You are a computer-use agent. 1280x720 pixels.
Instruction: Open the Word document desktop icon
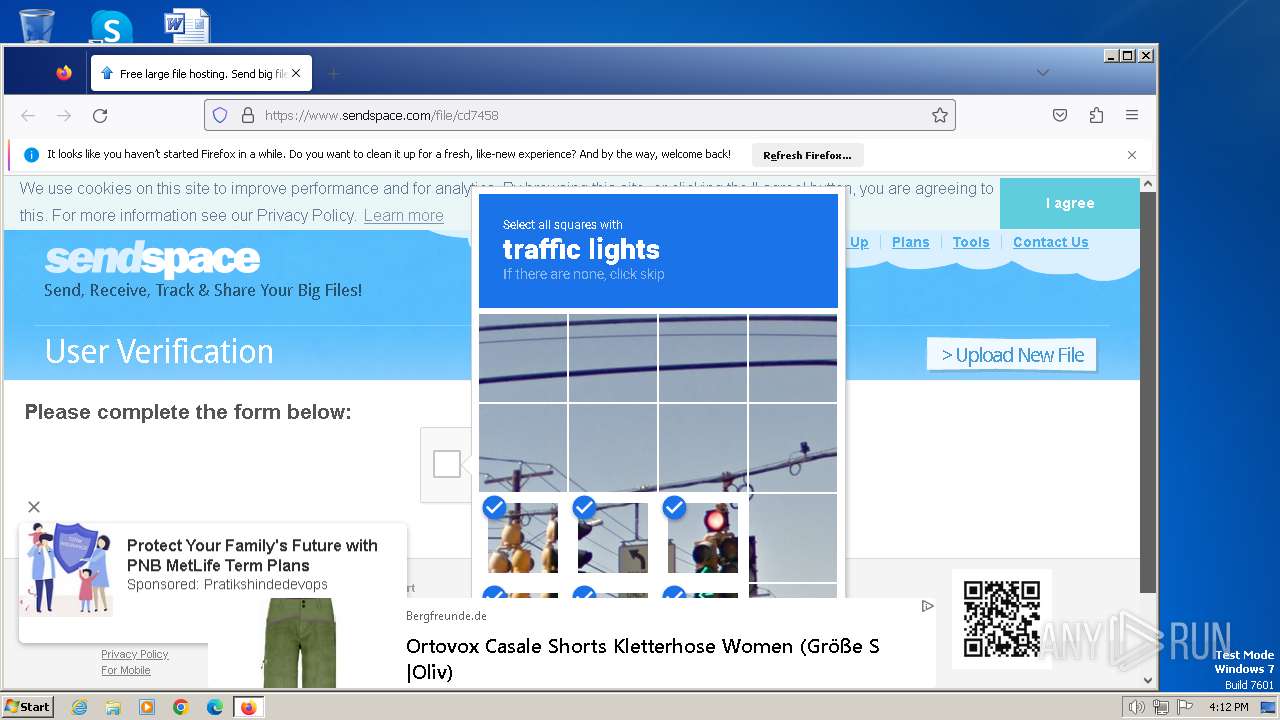click(187, 25)
